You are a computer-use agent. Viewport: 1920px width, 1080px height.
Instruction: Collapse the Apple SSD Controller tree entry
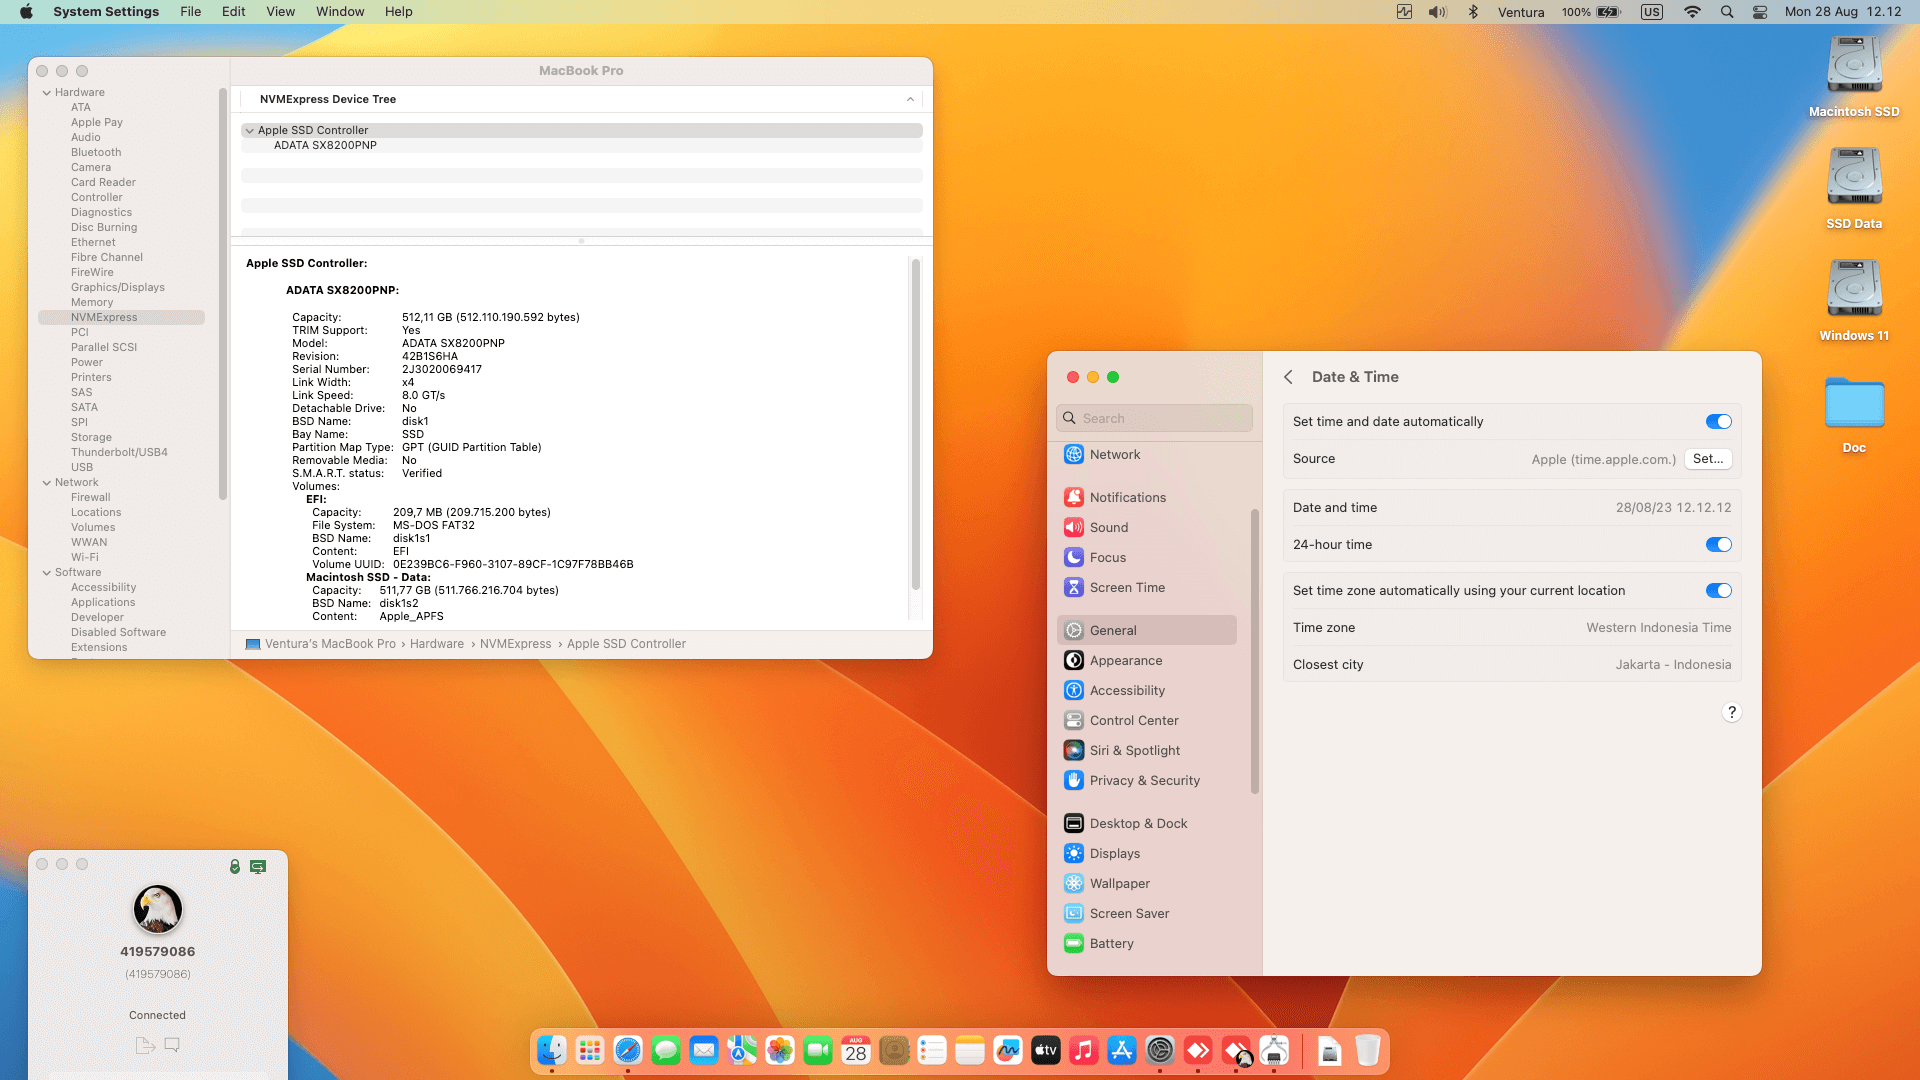click(x=249, y=130)
